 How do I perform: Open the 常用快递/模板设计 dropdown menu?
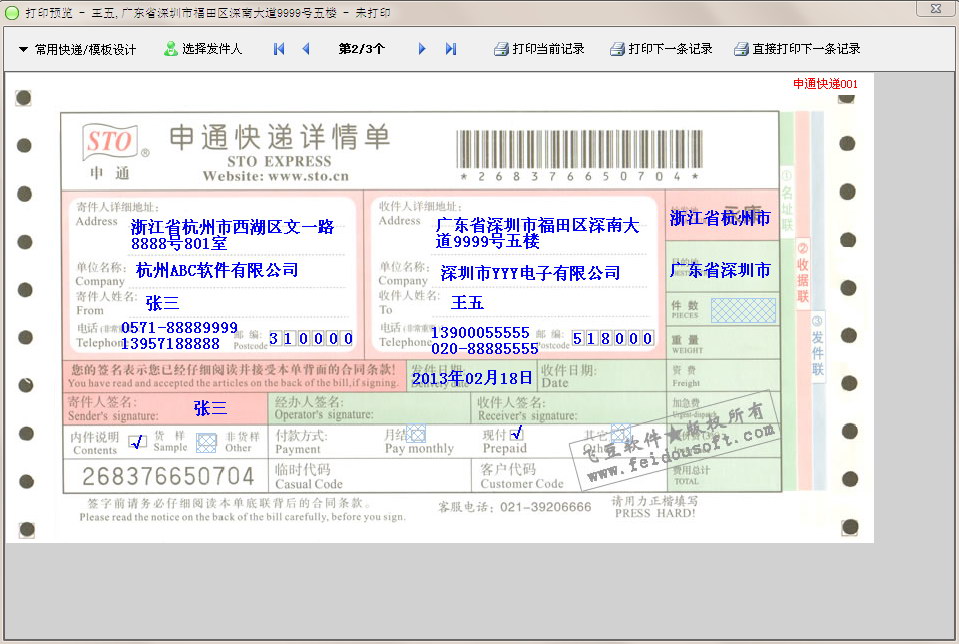pyautogui.click(x=77, y=49)
